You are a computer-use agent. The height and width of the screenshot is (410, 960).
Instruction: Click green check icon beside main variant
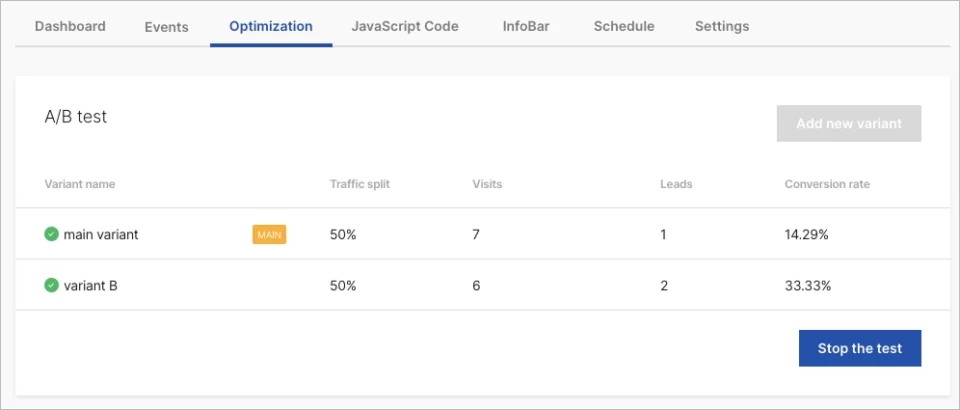click(51, 234)
